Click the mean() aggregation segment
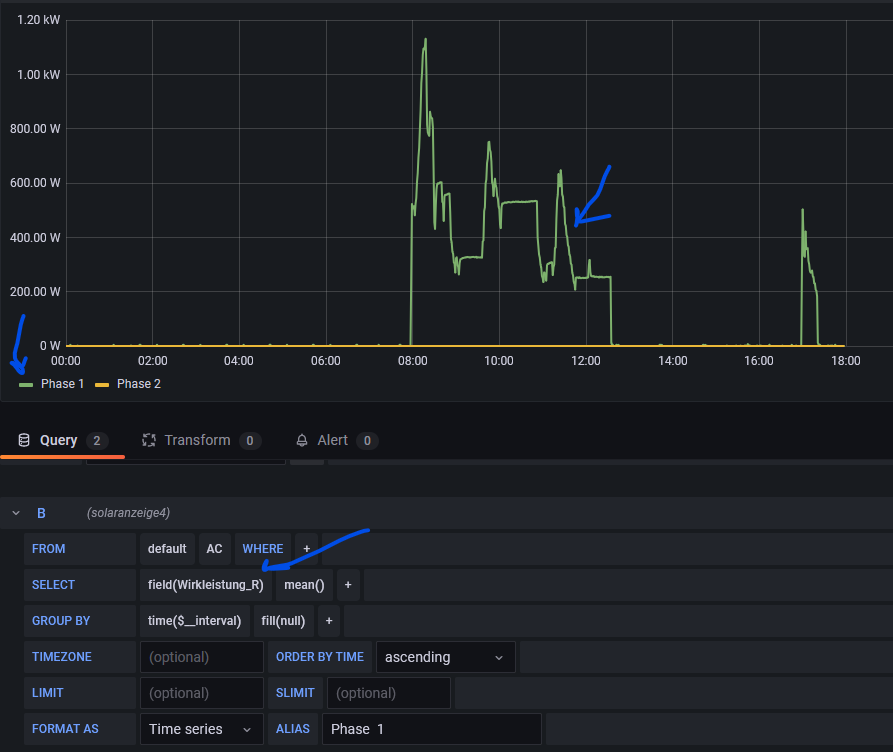Image resolution: width=893 pixels, height=752 pixels. [304, 585]
